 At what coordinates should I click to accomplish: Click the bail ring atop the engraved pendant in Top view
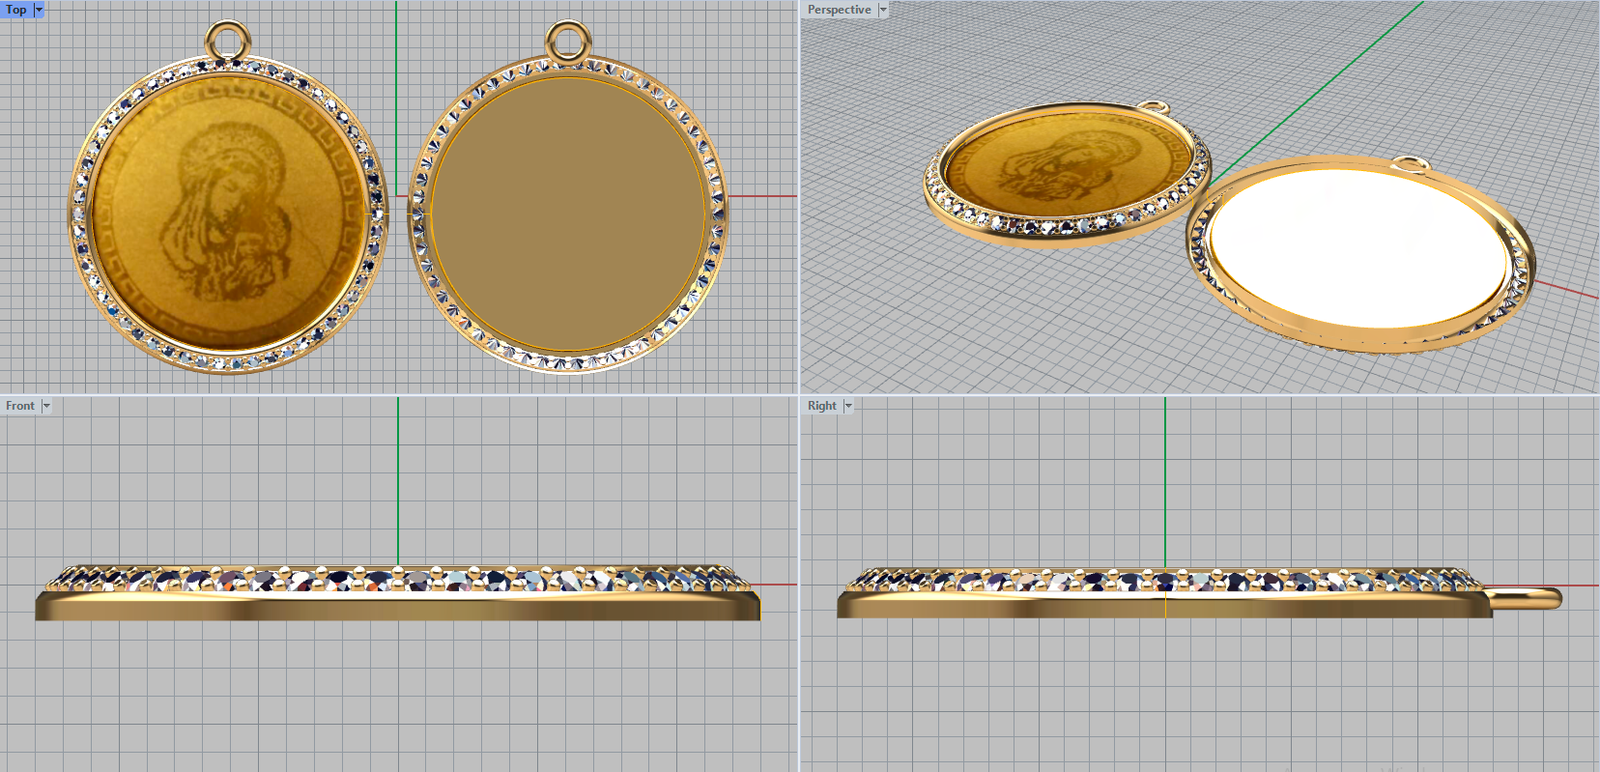click(227, 40)
